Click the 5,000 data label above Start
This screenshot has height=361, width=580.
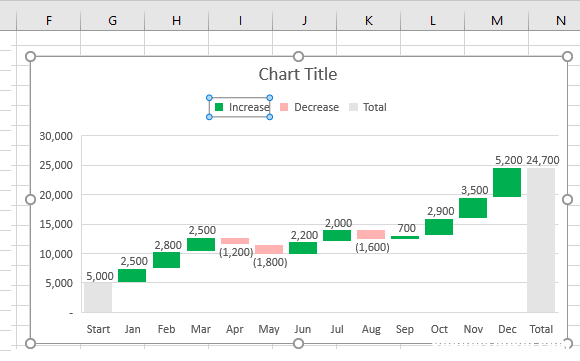[x=100, y=276]
